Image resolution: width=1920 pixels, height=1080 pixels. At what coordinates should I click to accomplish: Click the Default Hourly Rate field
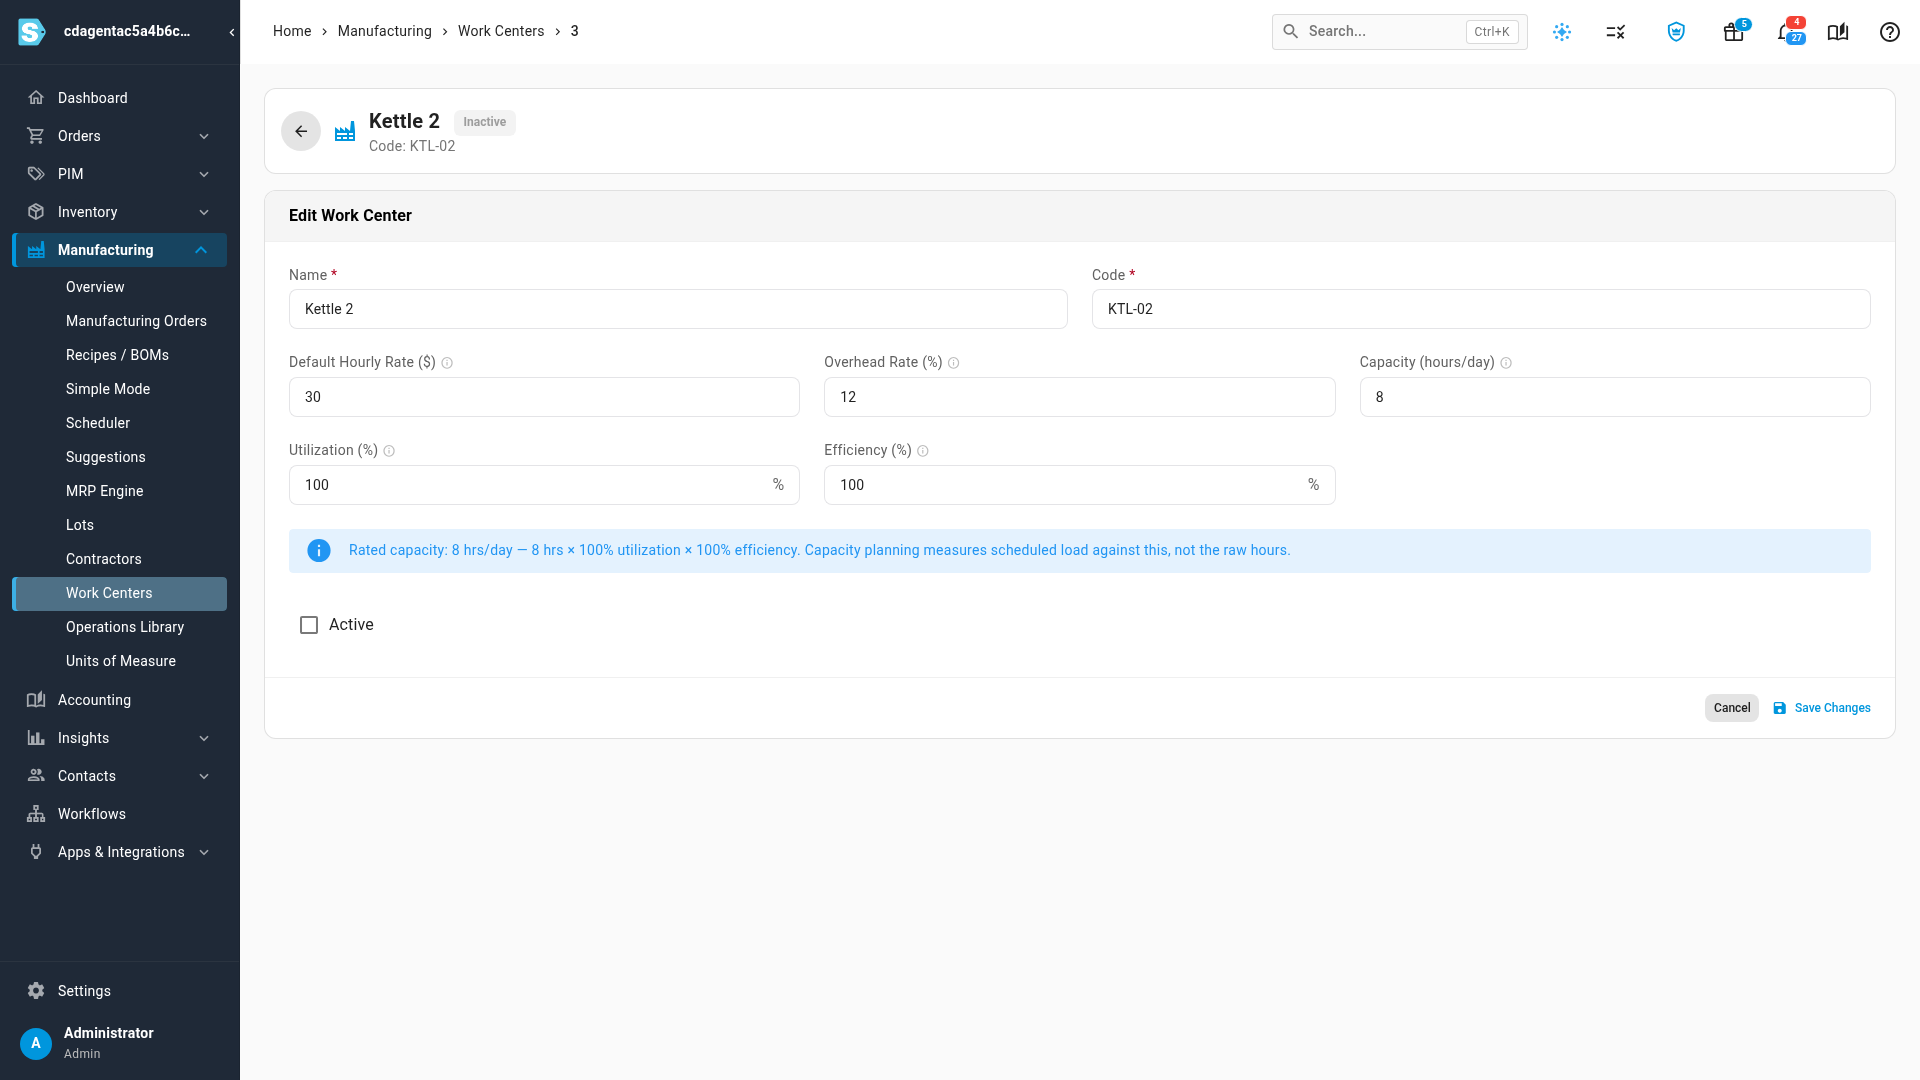pos(544,397)
